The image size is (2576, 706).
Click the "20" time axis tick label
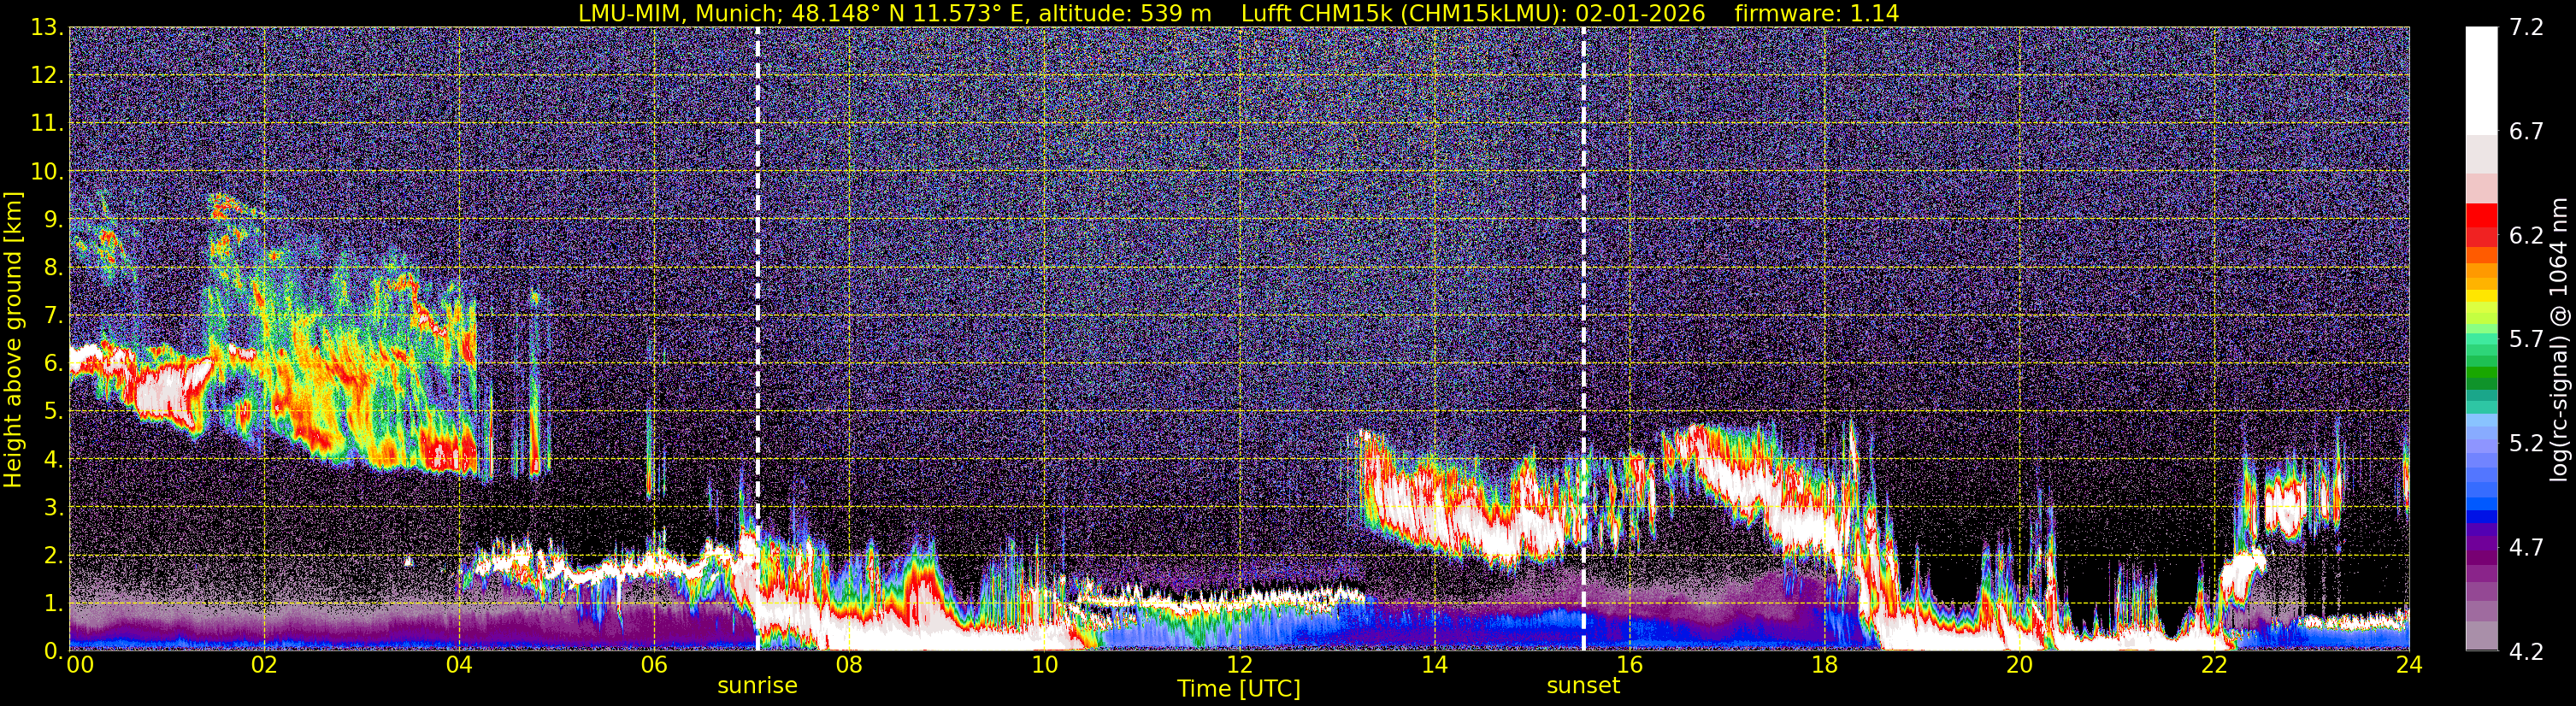tap(2019, 666)
